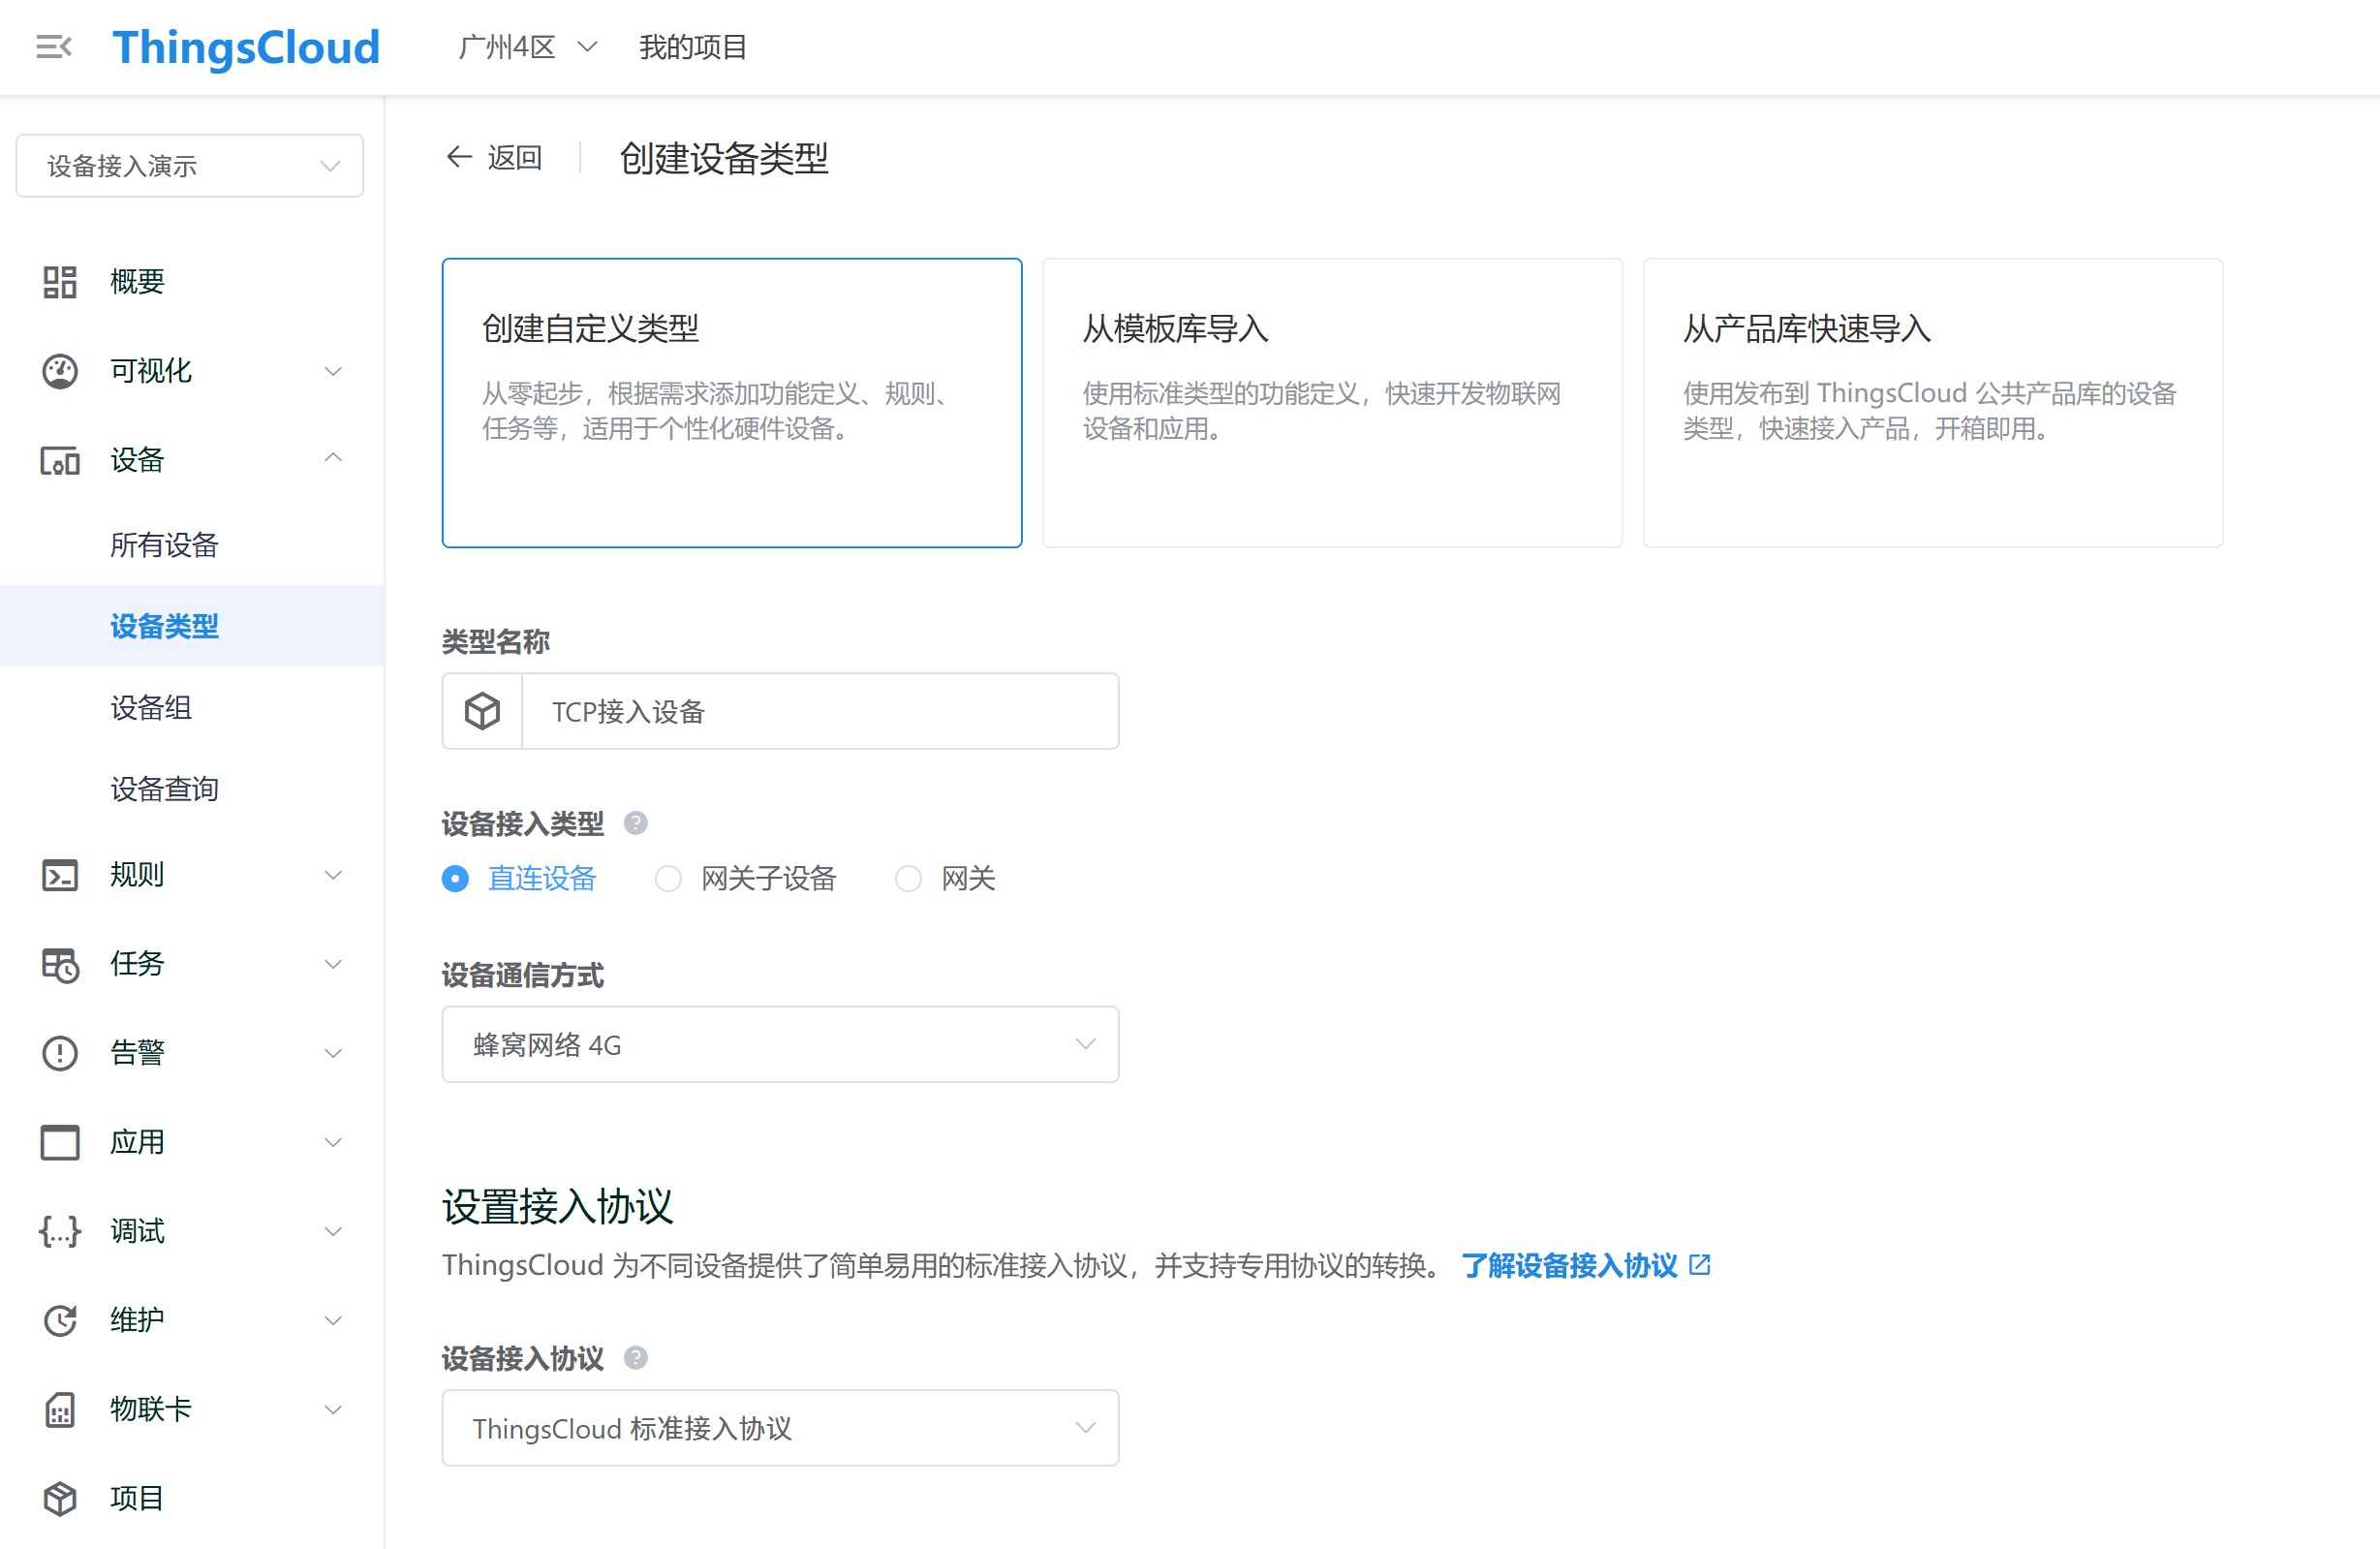Click the 任务 schedule icon
The height and width of the screenshot is (1549, 2380).
60,964
